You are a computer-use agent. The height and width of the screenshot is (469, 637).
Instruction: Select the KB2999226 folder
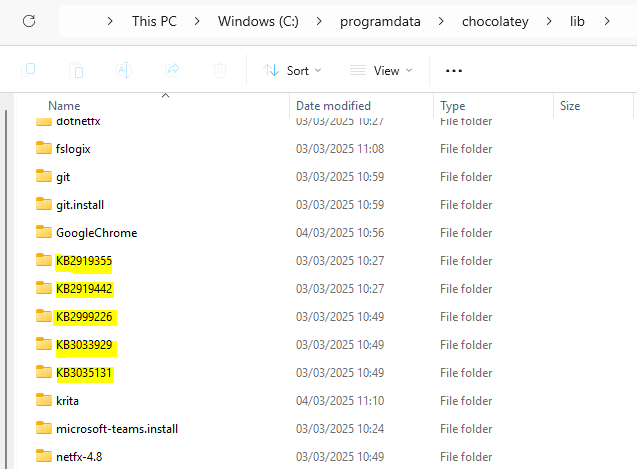[x=84, y=317]
